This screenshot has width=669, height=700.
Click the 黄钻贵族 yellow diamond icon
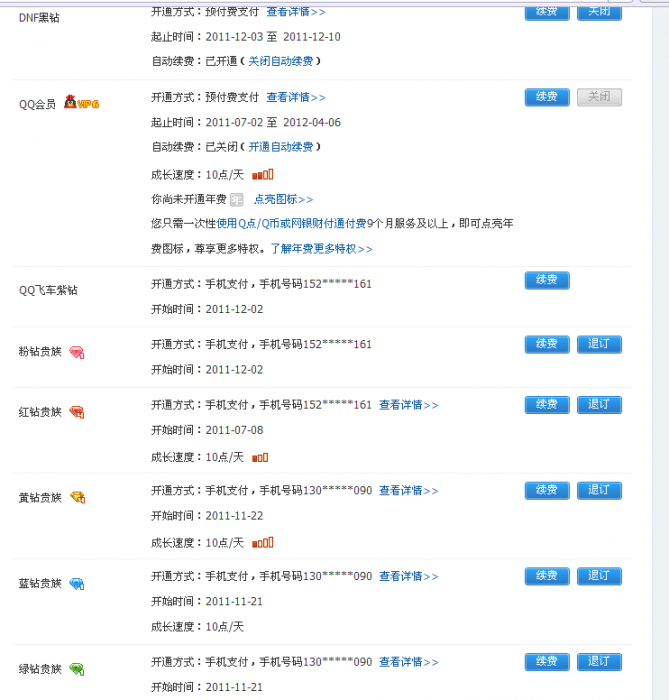coord(78,497)
